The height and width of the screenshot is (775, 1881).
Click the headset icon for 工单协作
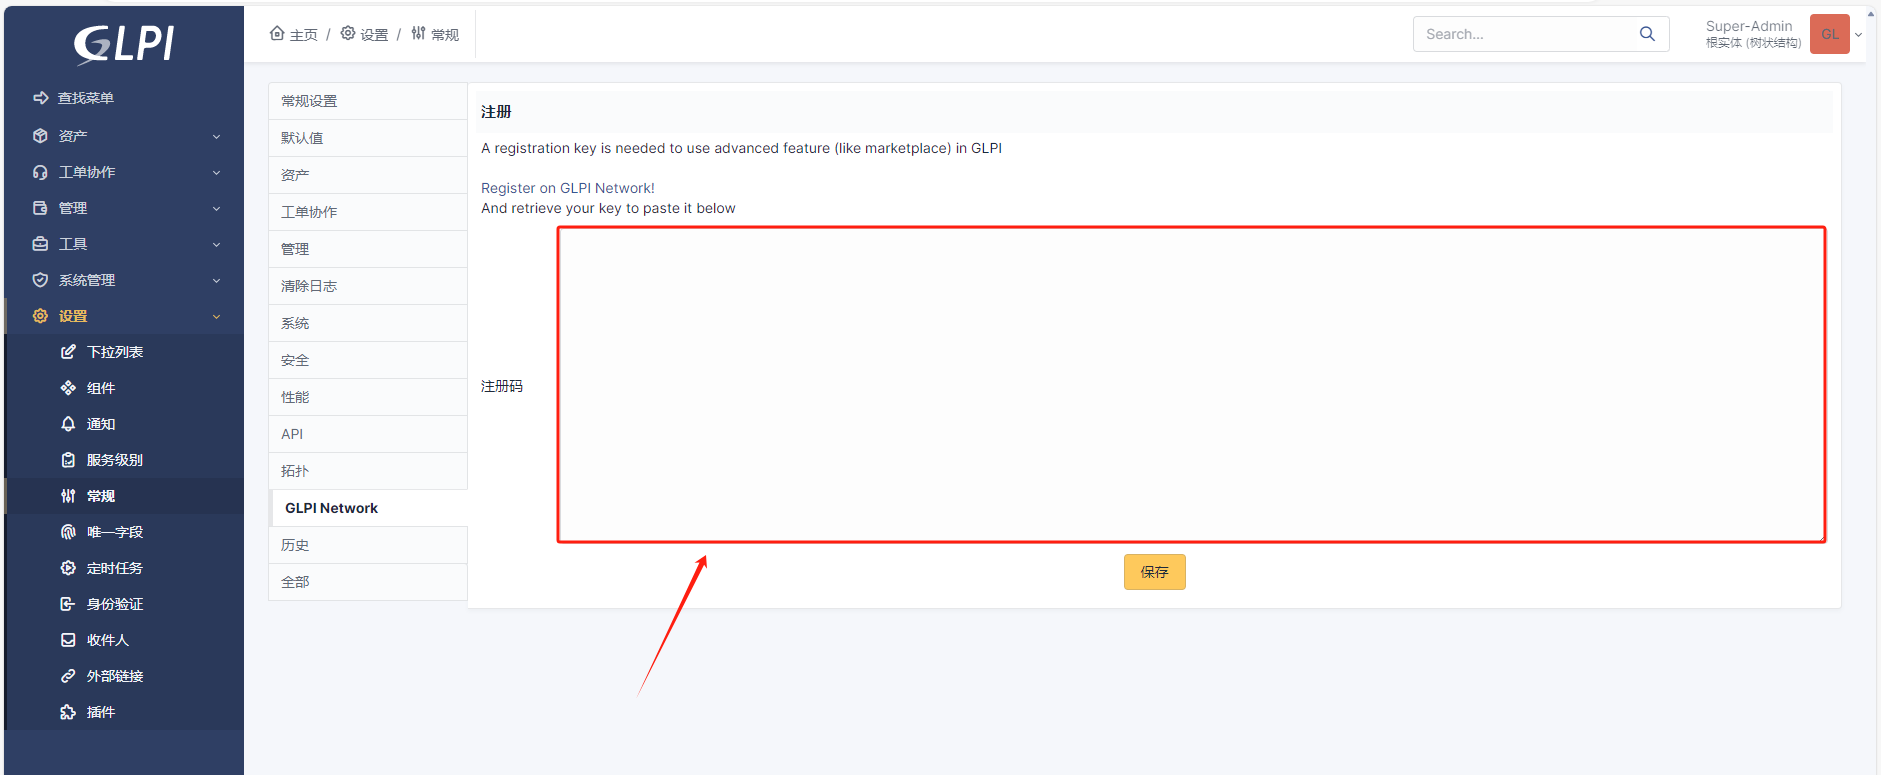pos(40,172)
